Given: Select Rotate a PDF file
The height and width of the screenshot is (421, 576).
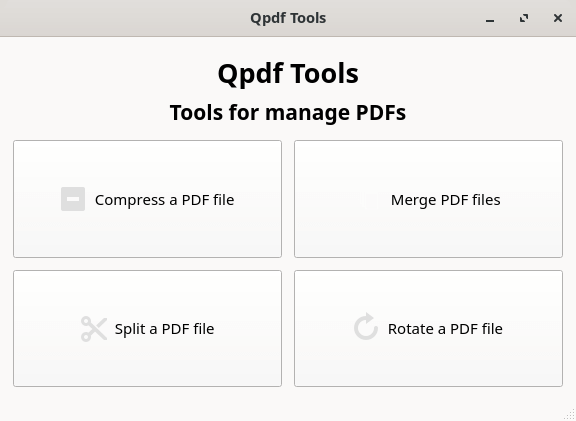Looking at the screenshot, I should point(428,328).
